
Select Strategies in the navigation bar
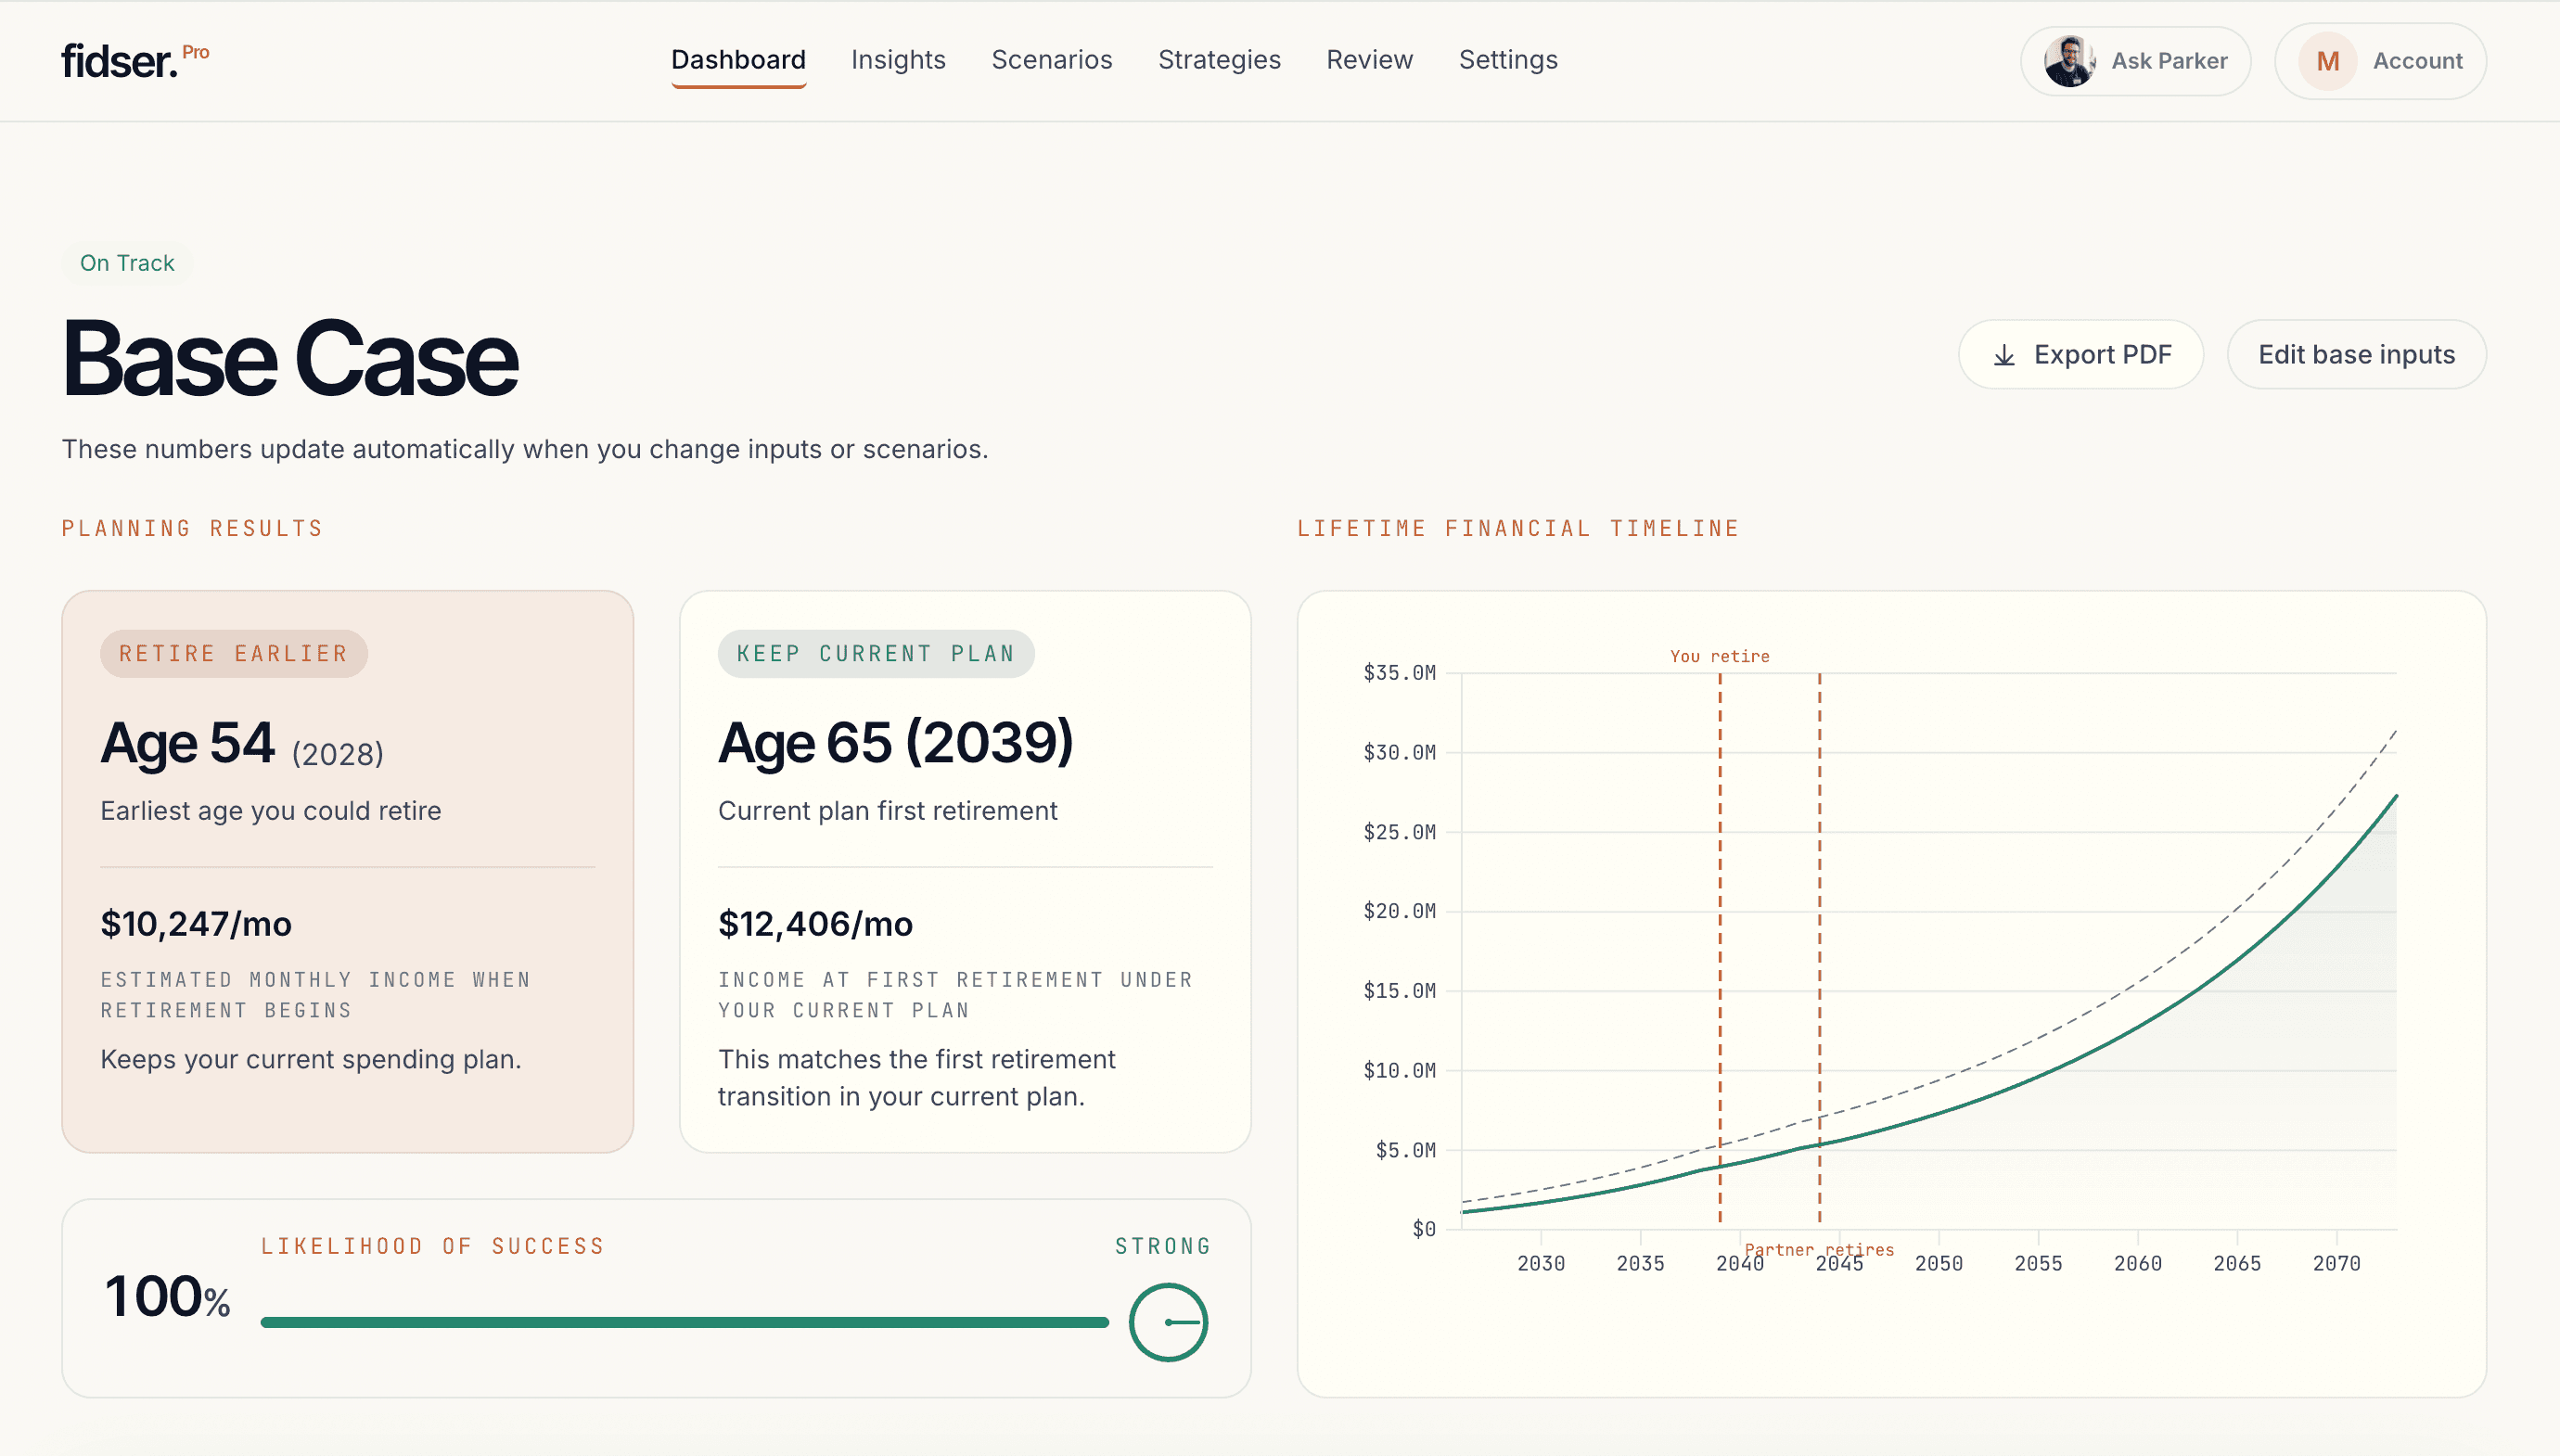click(x=1219, y=60)
